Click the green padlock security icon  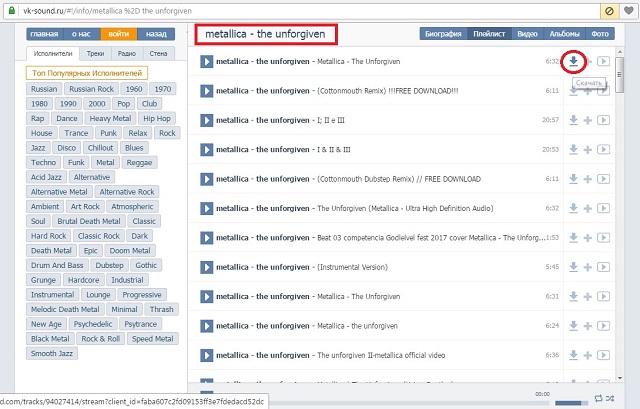point(12,11)
